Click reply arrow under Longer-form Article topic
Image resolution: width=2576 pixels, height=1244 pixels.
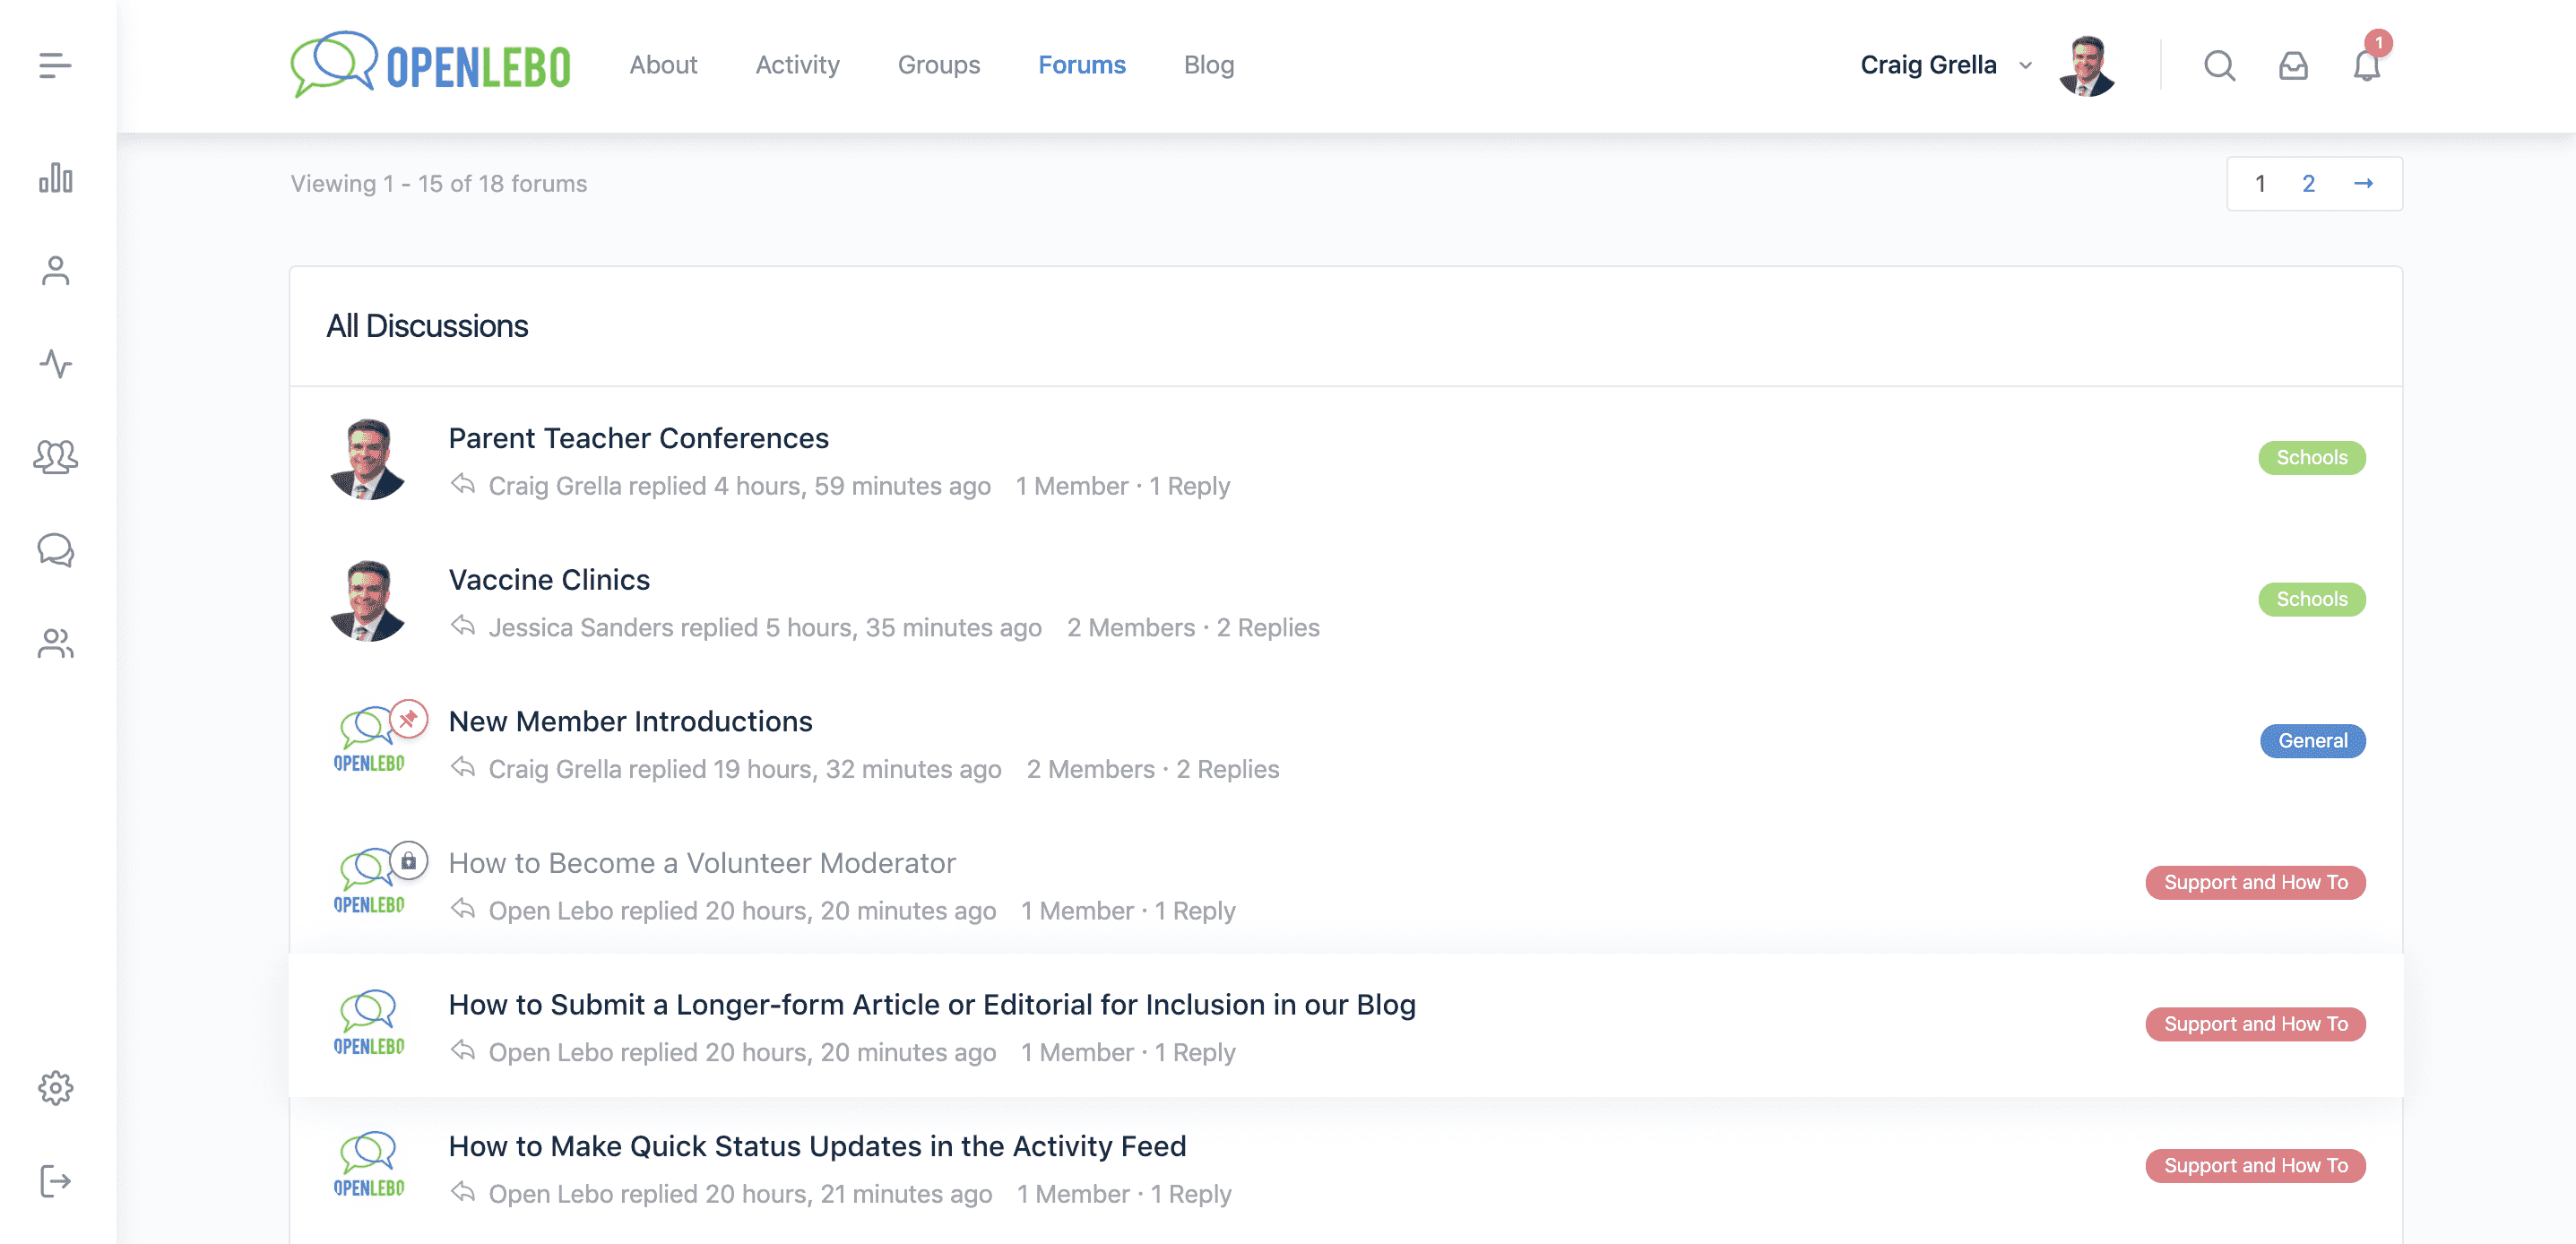pyautogui.click(x=462, y=1052)
